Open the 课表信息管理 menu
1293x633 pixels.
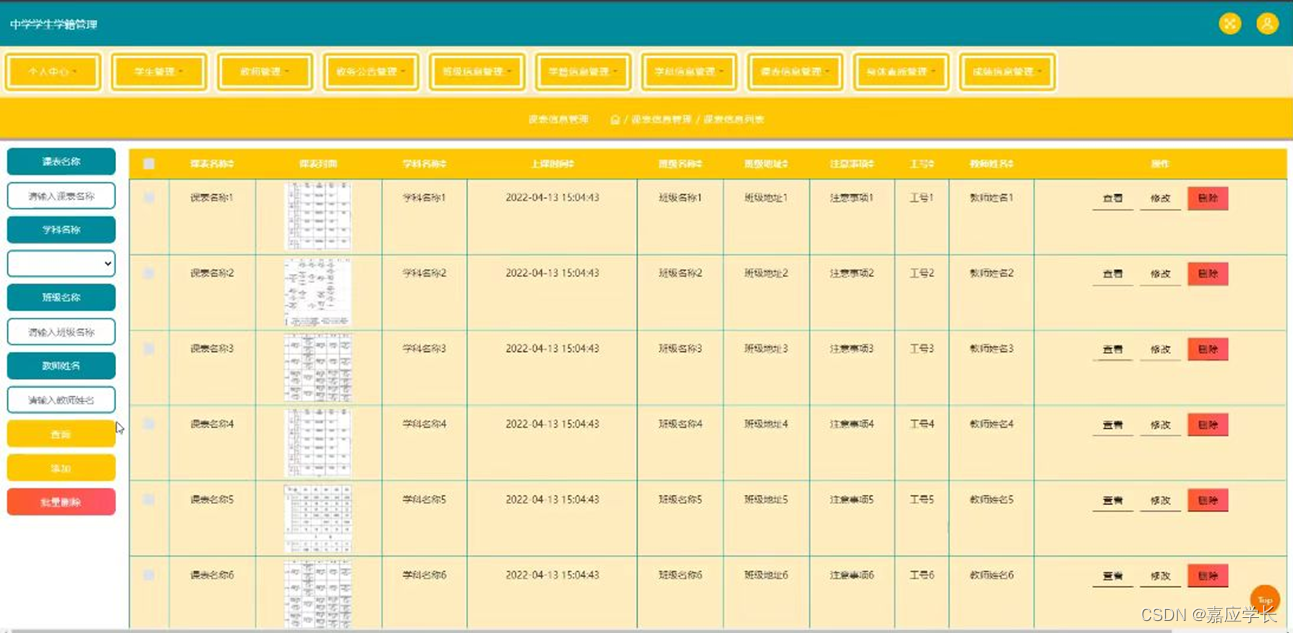794,71
